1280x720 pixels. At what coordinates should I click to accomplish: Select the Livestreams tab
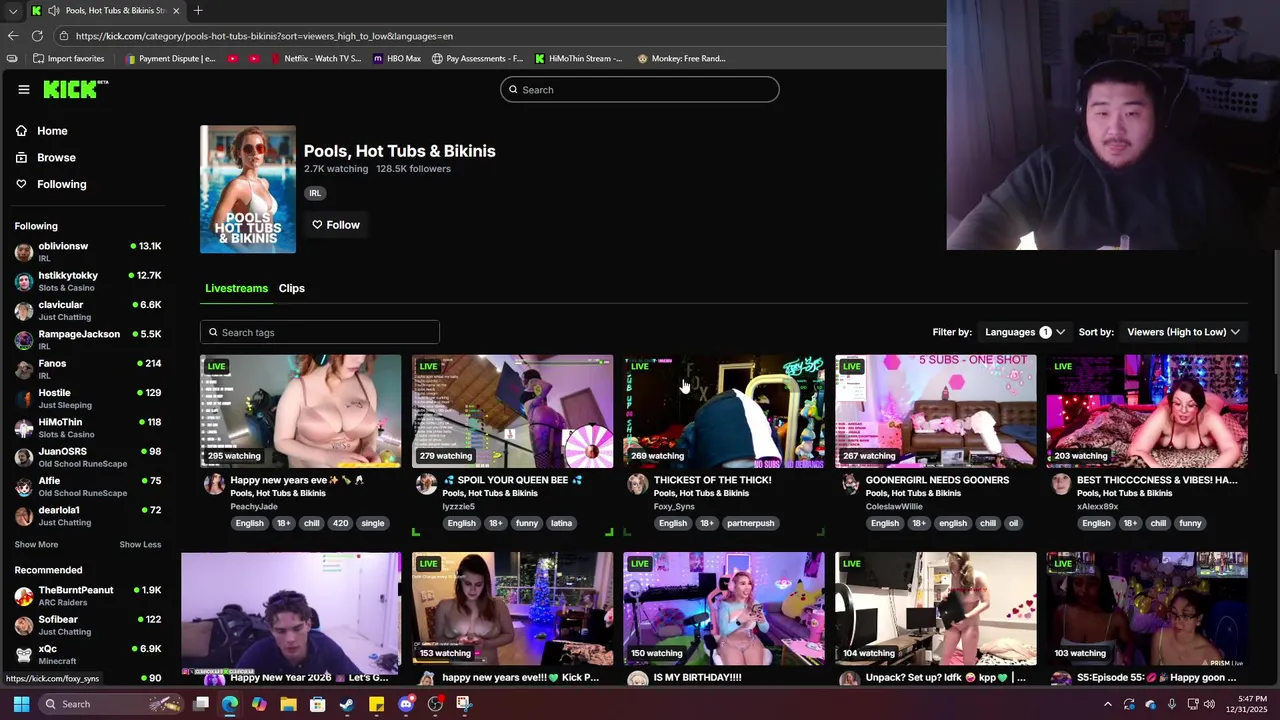[x=236, y=288]
